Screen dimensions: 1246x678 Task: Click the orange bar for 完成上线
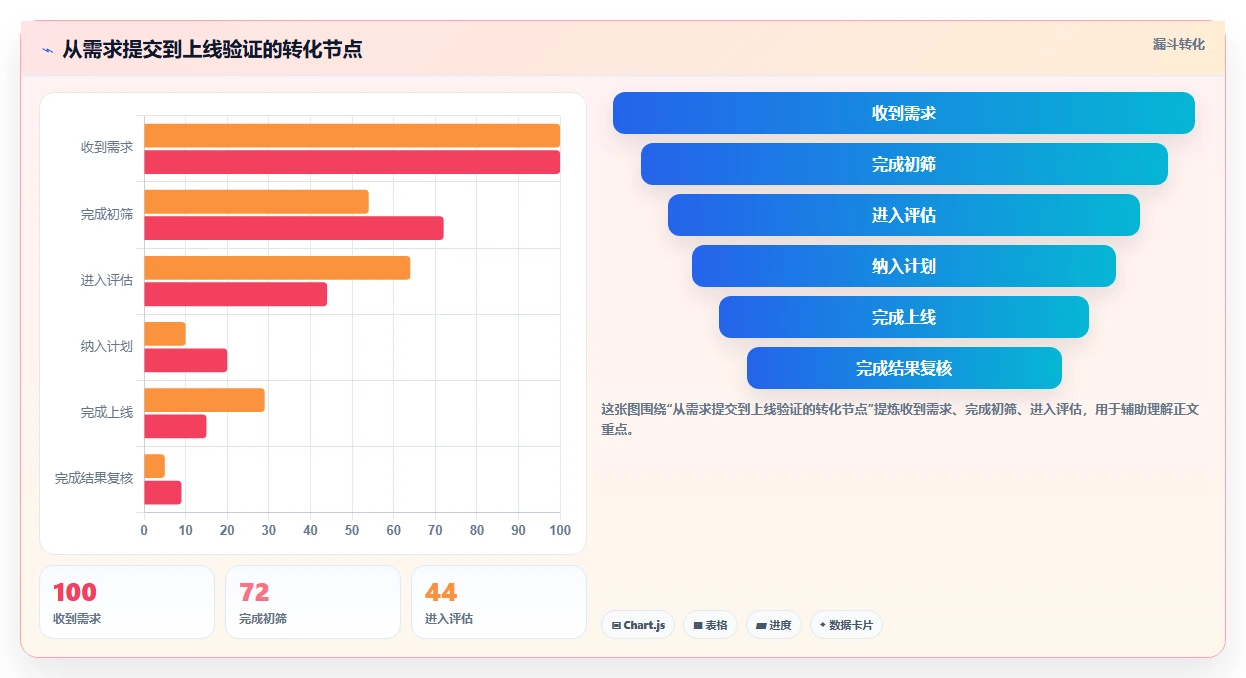[x=204, y=400]
